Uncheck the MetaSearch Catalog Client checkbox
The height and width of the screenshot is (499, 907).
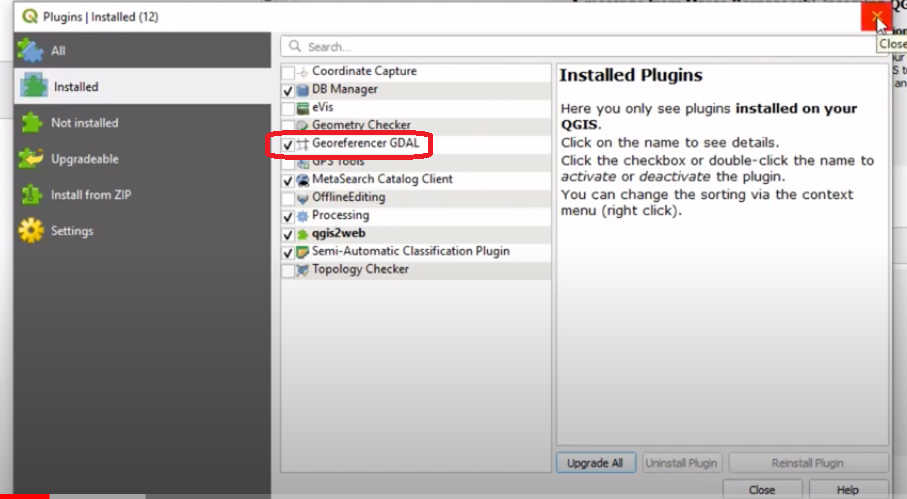(287, 180)
